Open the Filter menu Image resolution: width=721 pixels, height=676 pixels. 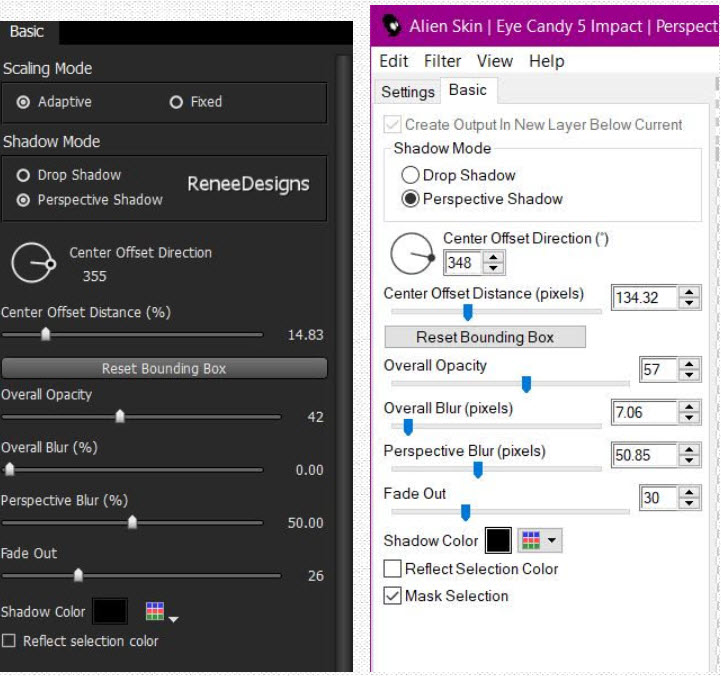(442, 61)
